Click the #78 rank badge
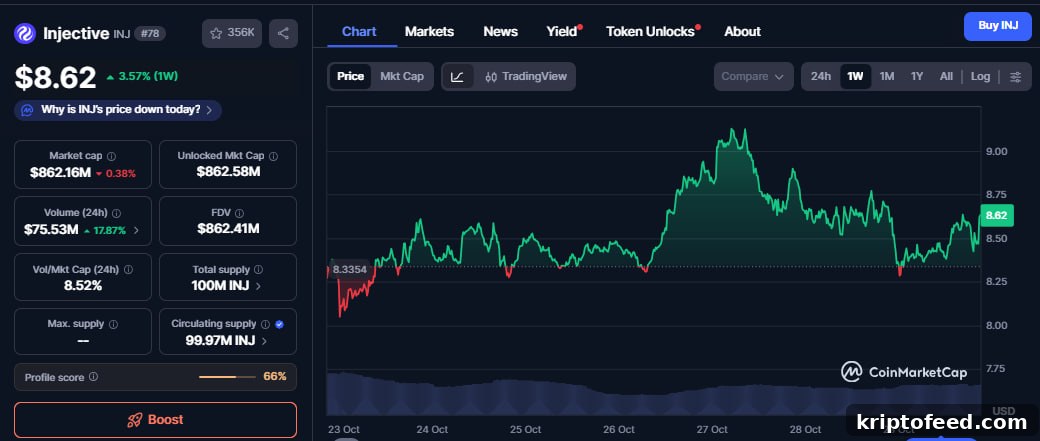 click(150, 33)
